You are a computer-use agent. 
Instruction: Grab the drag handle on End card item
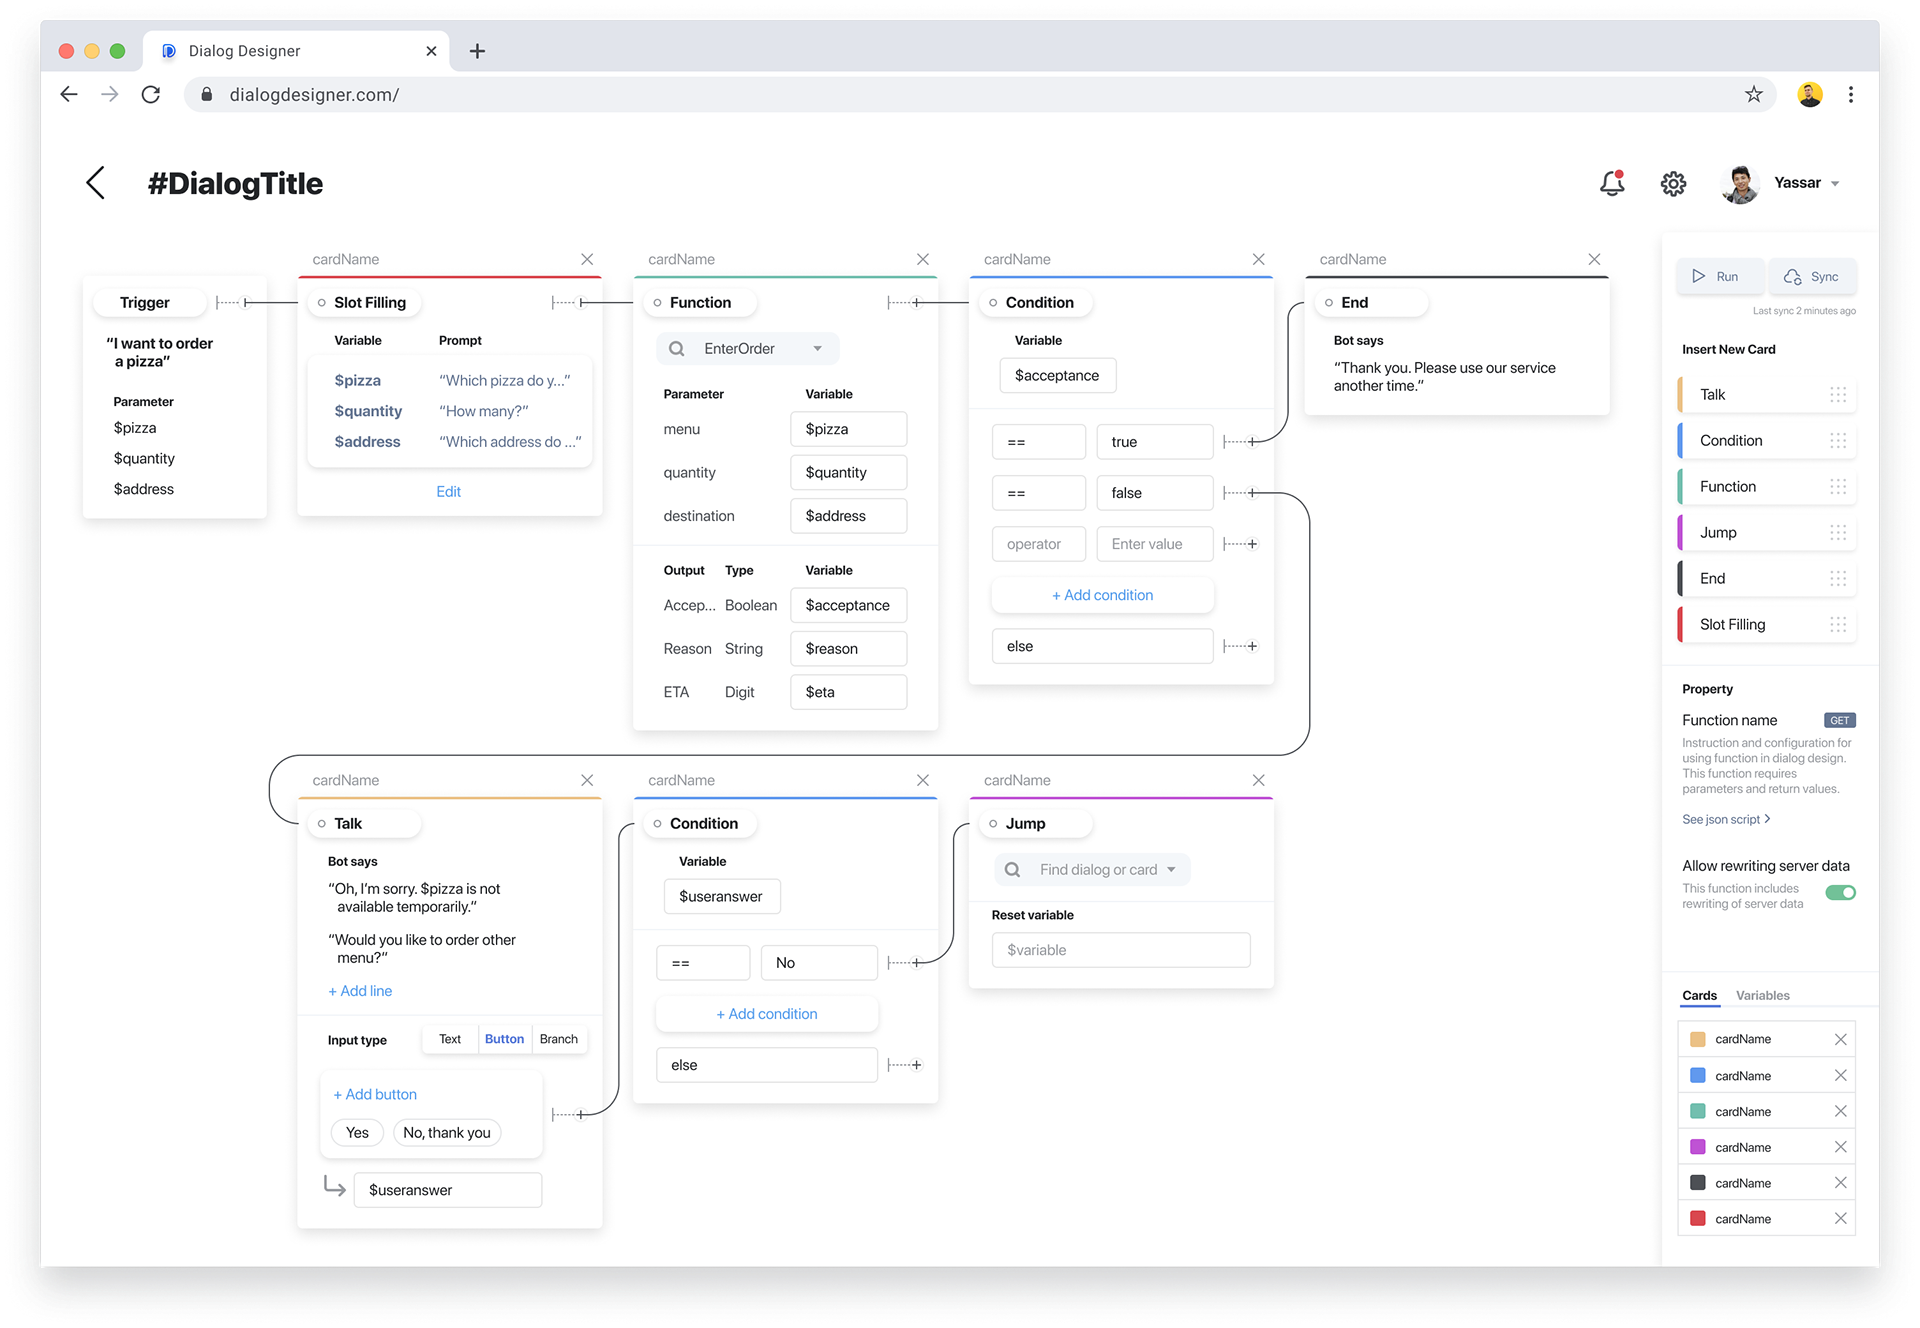(x=1838, y=578)
